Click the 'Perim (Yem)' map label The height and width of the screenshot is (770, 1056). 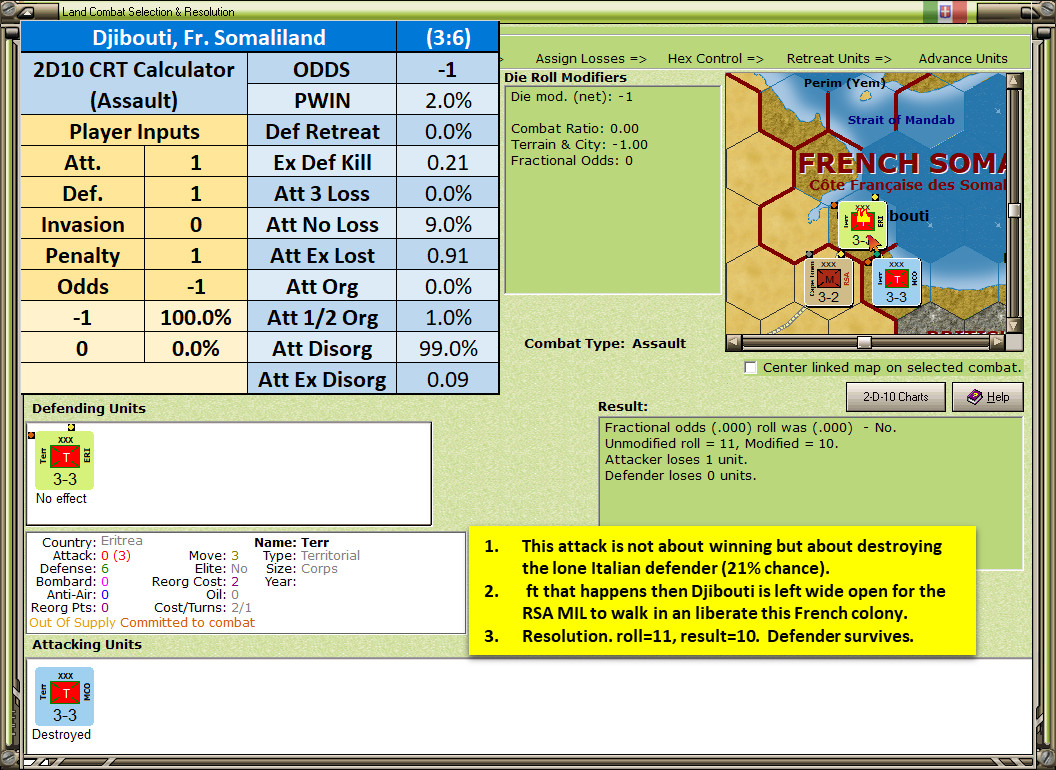point(845,83)
